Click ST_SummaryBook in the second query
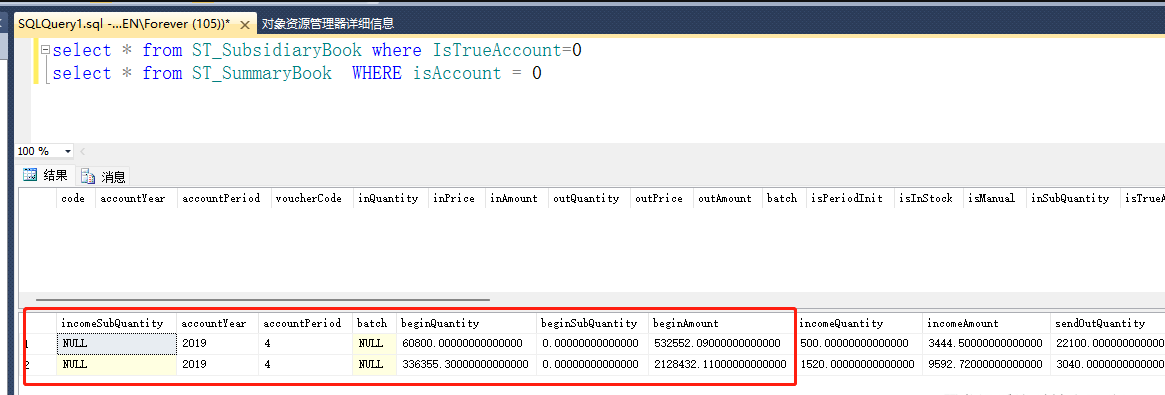This screenshot has height=395, width=1165. pyautogui.click(x=262, y=74)
